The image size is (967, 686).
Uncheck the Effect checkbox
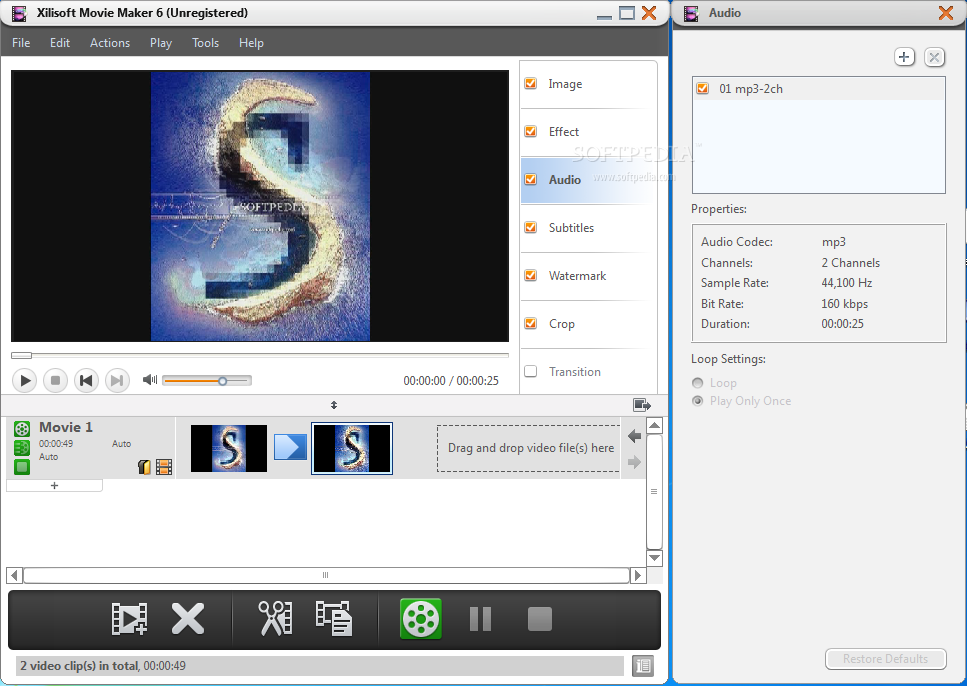click(x=530, y=131)
